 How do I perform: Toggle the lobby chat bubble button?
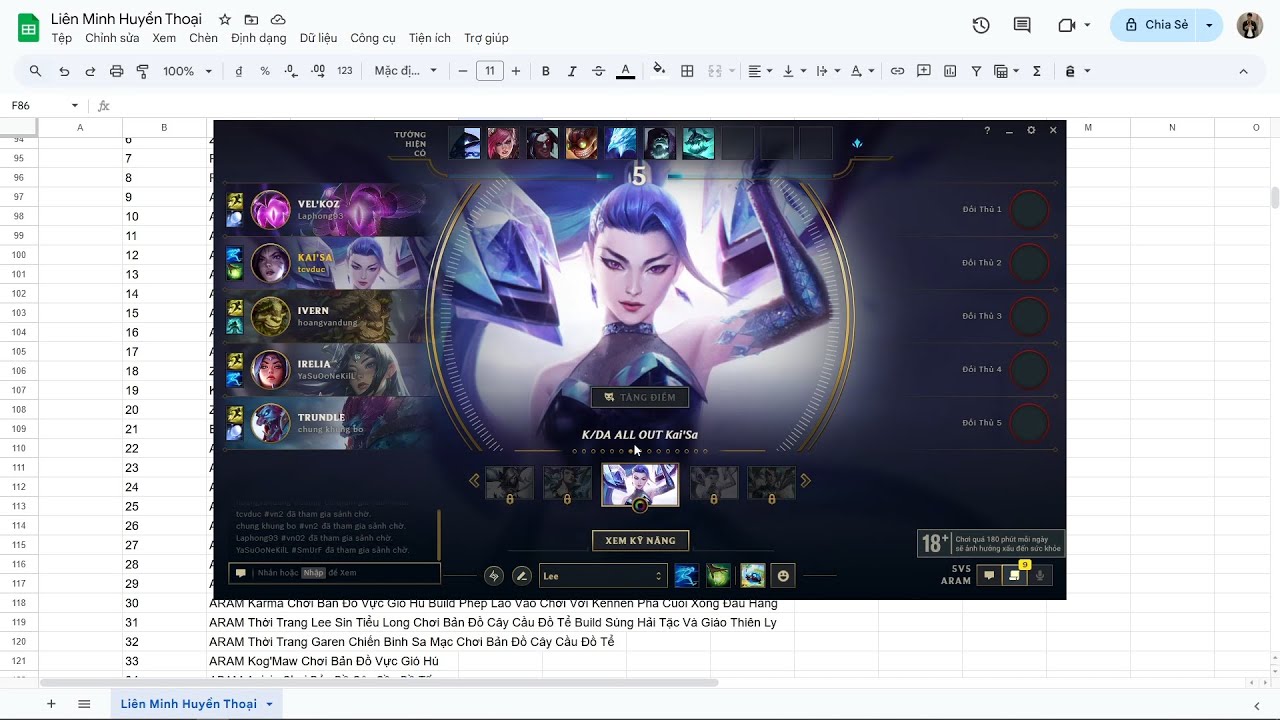coord(989,575)
